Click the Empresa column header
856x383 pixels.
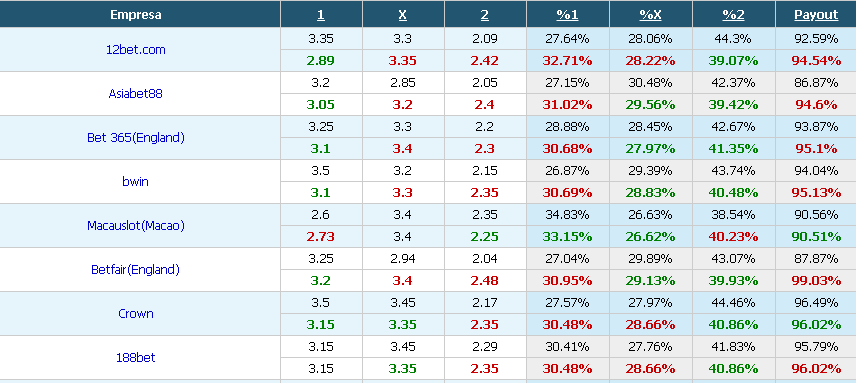click(135, 15)
